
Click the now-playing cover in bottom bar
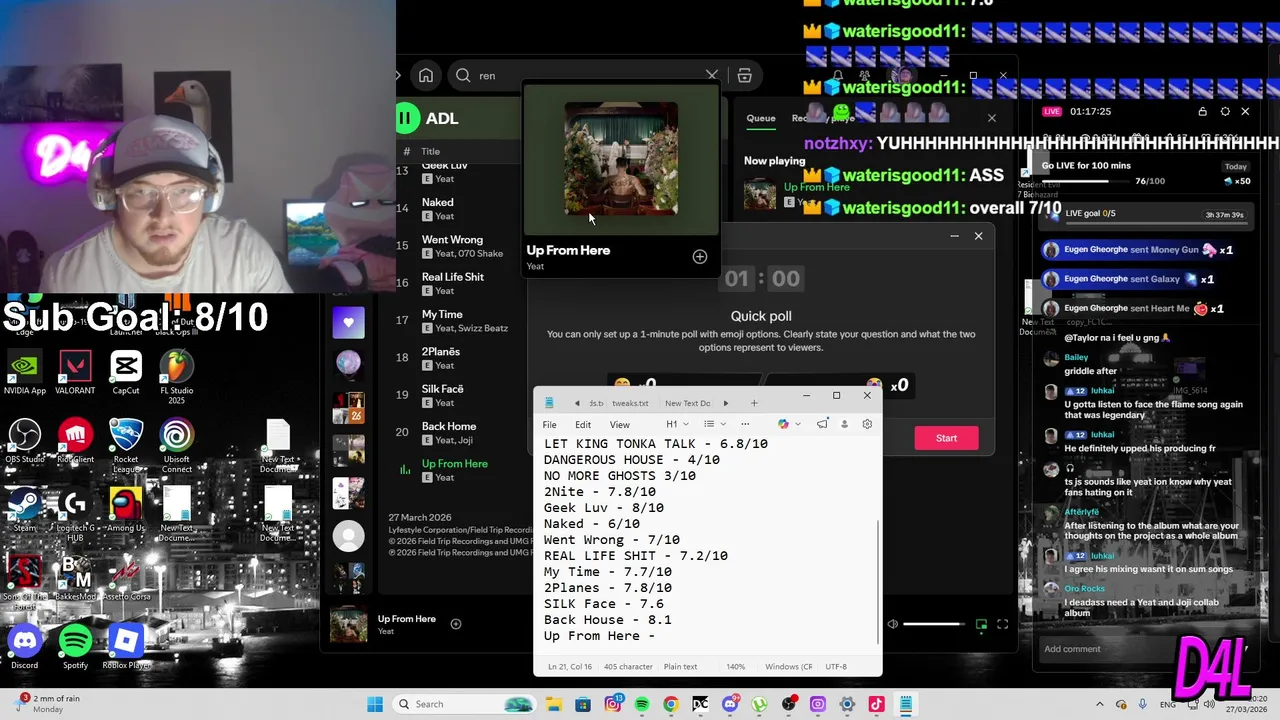pos(348,625)
